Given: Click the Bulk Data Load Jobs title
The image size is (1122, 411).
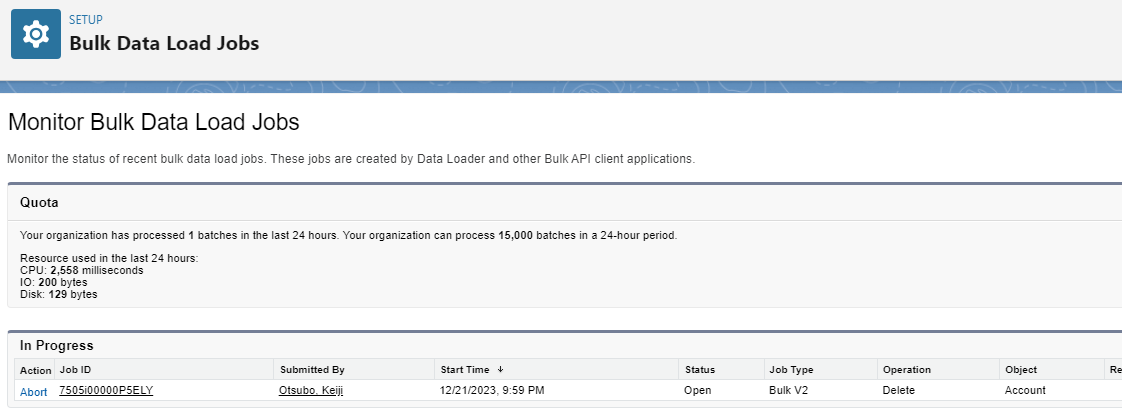Looking at the screenshot, I should pyautogui.click(x=164, y=43).
